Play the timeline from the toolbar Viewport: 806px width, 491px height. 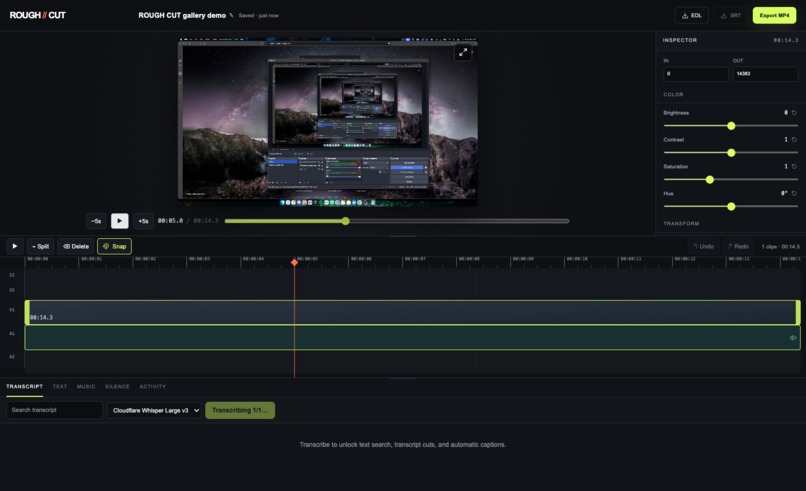[14, 246]
